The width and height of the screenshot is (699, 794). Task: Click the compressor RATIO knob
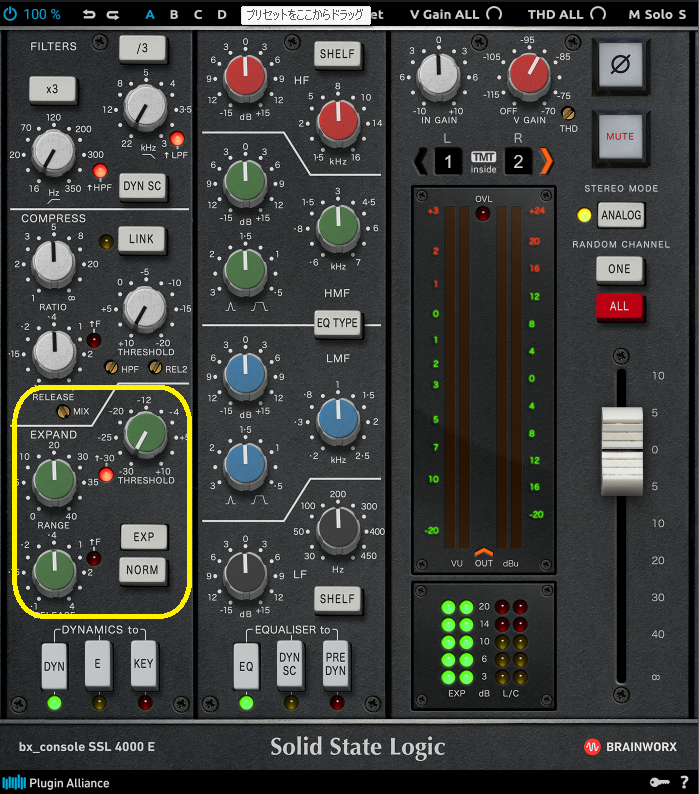click(53, 262)
